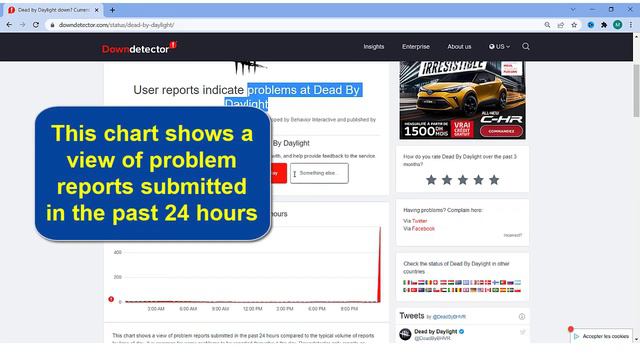Screen dimensions: 640x360
Task: Click the Dead by Daylight tweet avatar
Action: pyautogui.click(x=405, y=334)
